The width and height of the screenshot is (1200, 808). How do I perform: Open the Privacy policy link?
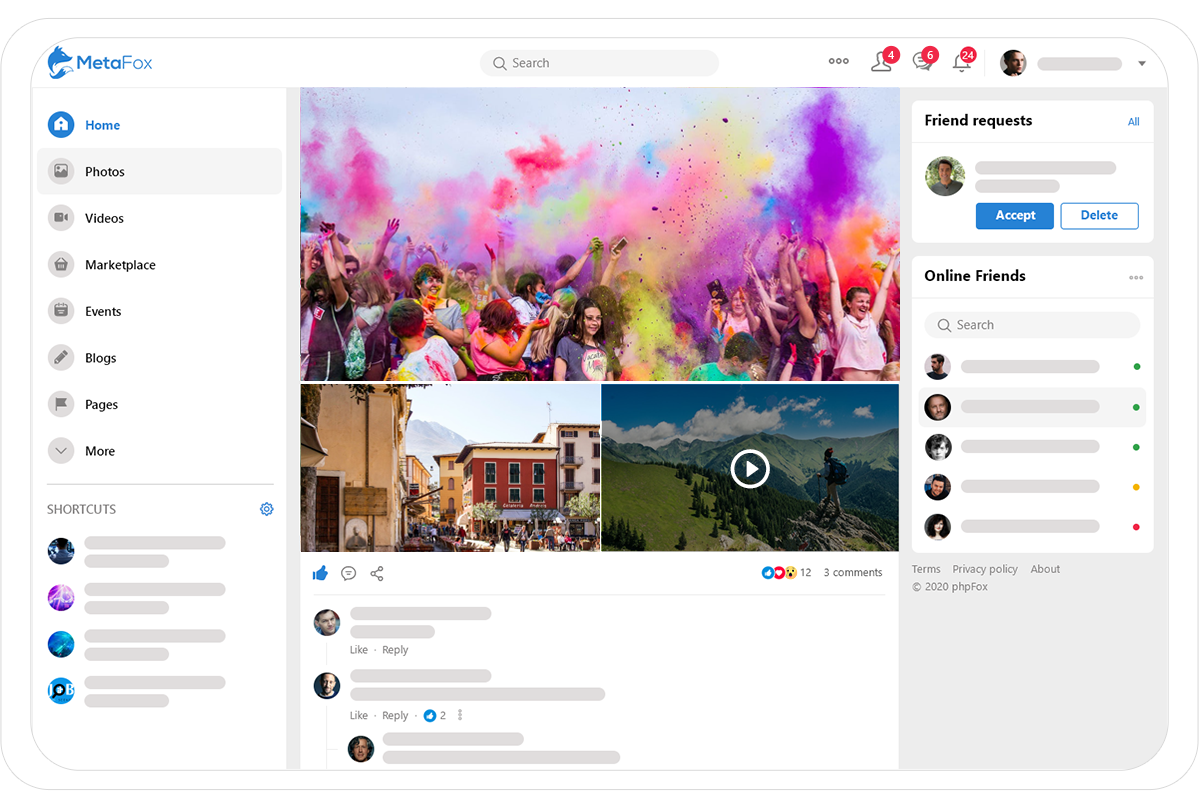(x=984, y=569)
